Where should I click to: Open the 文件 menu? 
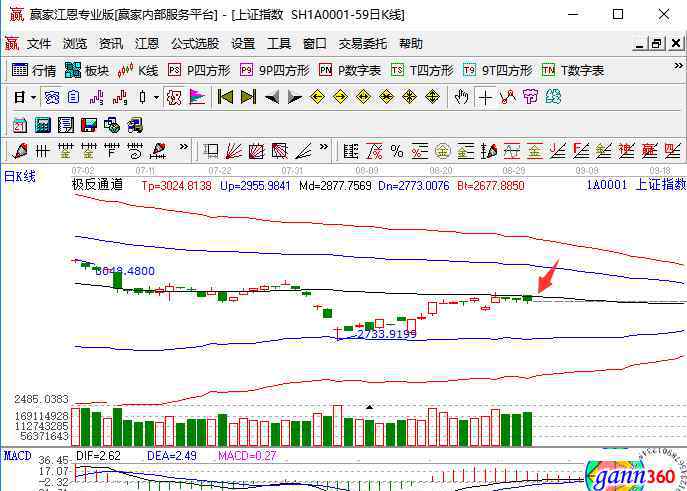(x=39, y=44)
